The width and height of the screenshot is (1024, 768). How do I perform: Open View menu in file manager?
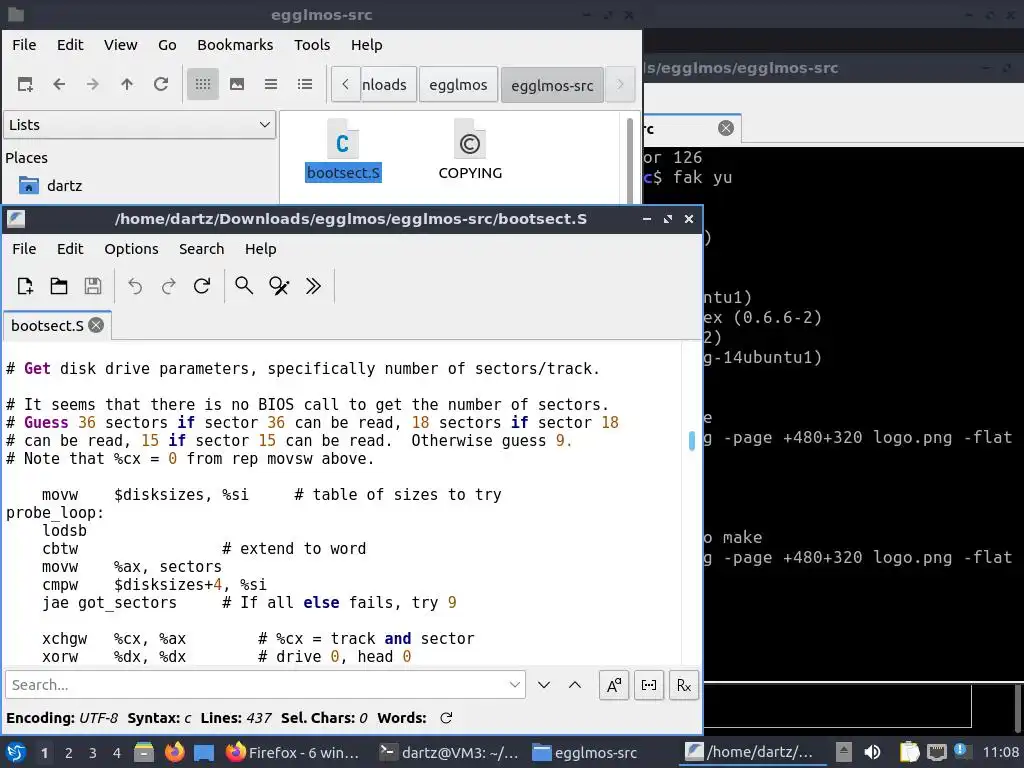121,45
